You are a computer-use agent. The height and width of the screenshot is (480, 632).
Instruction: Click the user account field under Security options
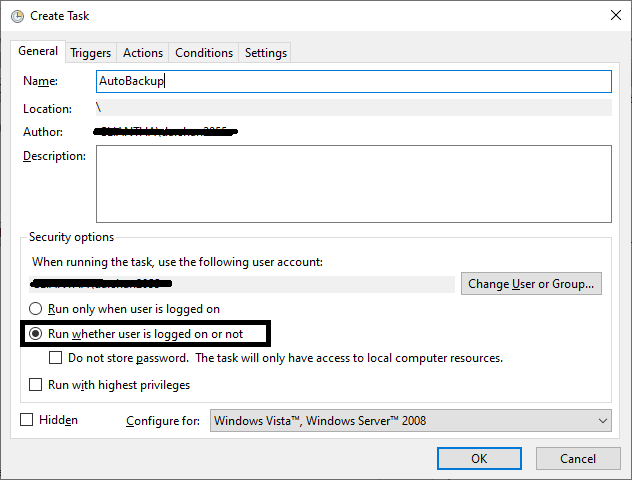tap(240, 284)
